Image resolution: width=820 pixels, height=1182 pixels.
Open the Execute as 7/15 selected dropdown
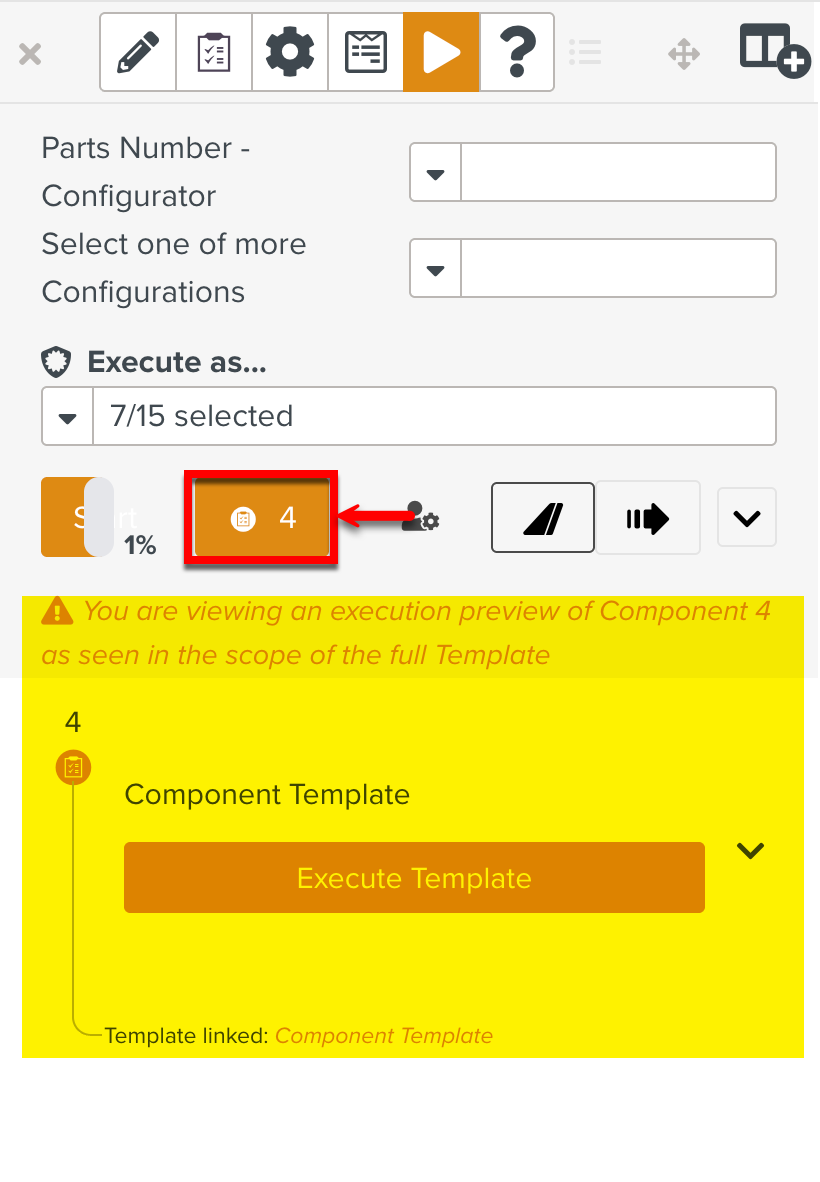click(67, 416)
